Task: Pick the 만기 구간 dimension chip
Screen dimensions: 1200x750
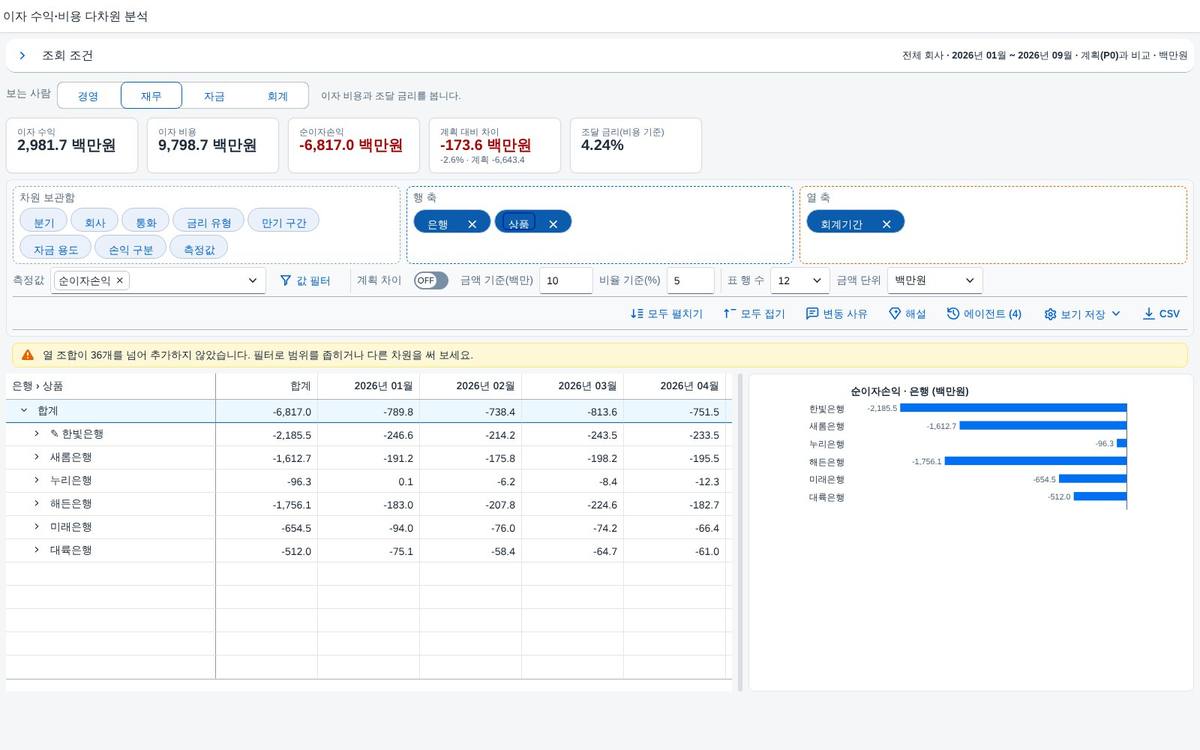Action: coord(284,223)
